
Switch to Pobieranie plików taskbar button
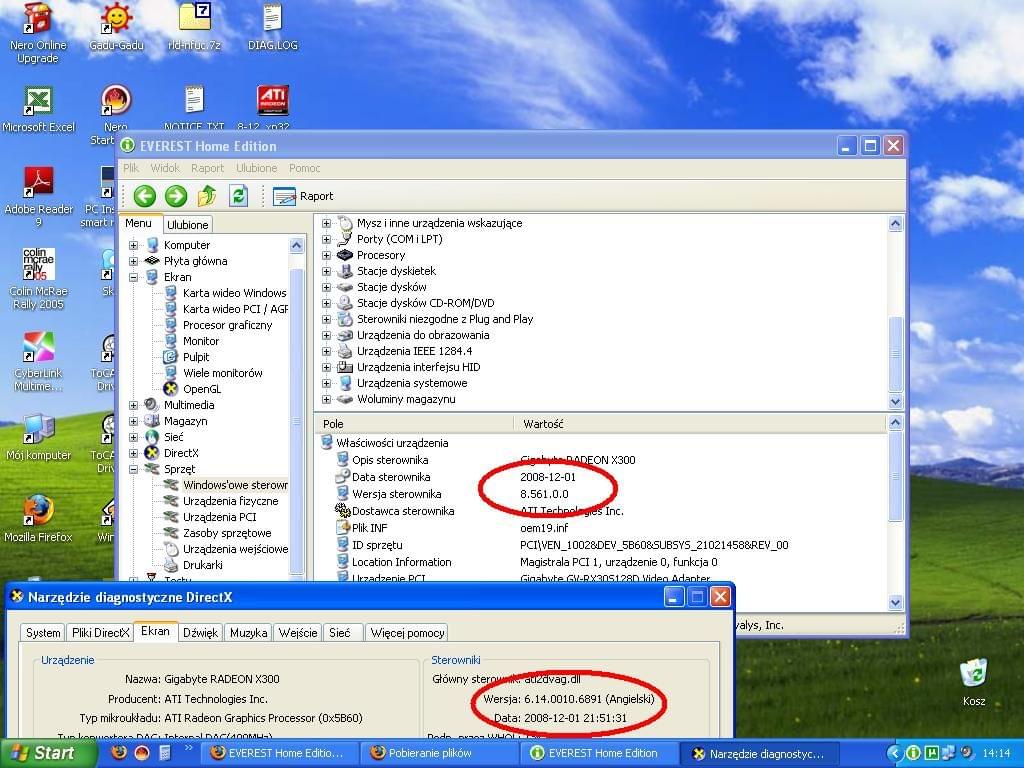441,753
